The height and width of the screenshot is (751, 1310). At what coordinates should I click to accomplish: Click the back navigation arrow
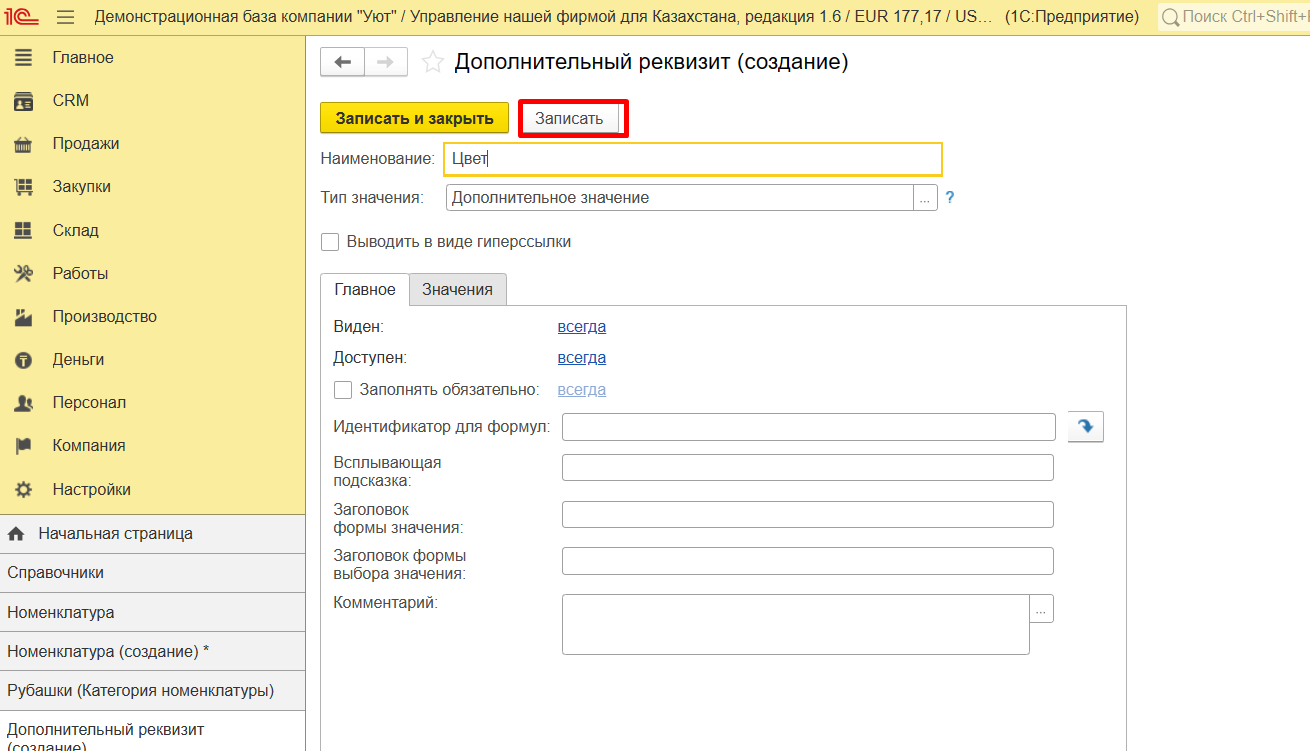click(x=342, y=62)
